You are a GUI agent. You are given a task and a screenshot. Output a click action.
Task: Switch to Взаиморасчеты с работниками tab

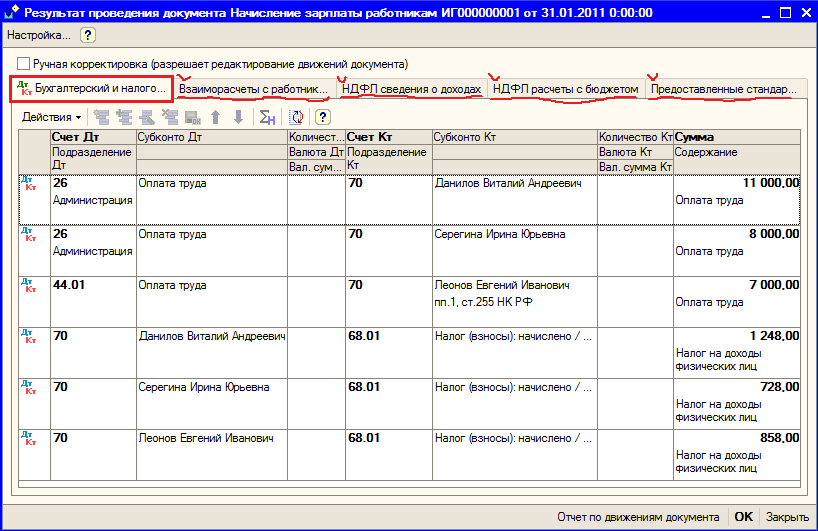click(x=254, y=89)
